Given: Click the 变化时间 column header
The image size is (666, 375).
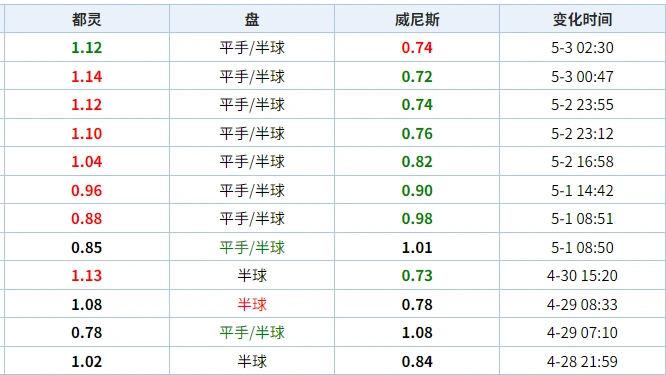Looking at the screenshot, I should 582,20.
